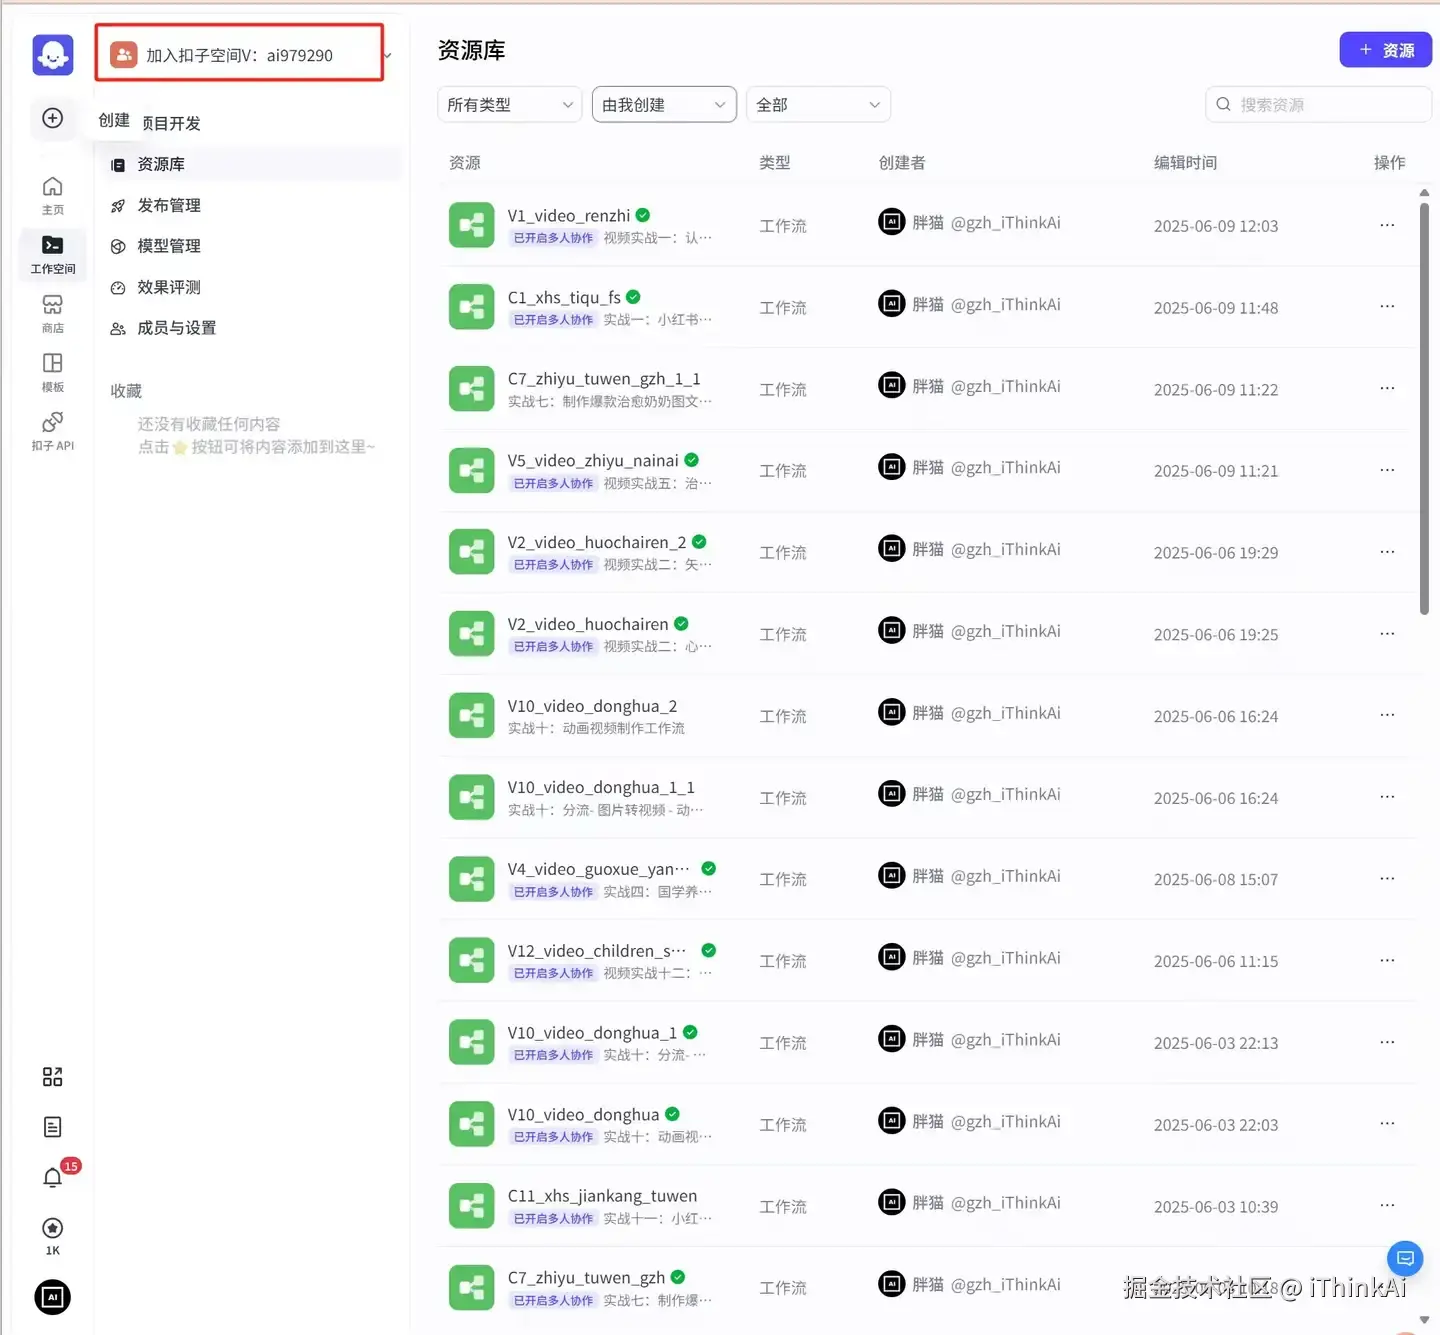Open the apps grid icon in sidebar

coord(53,1077)
